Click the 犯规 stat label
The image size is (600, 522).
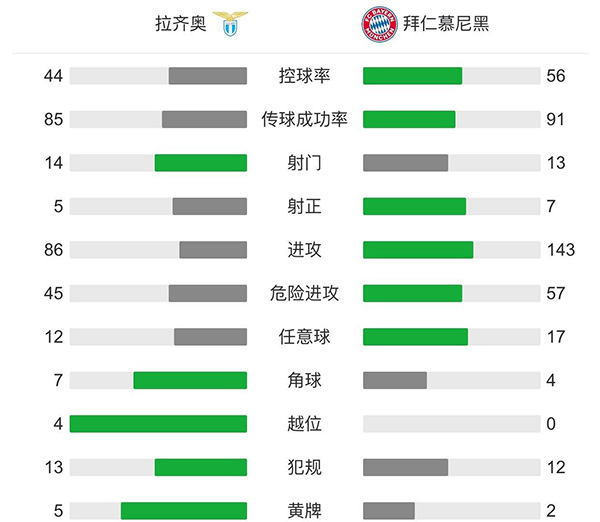(304, 467)
